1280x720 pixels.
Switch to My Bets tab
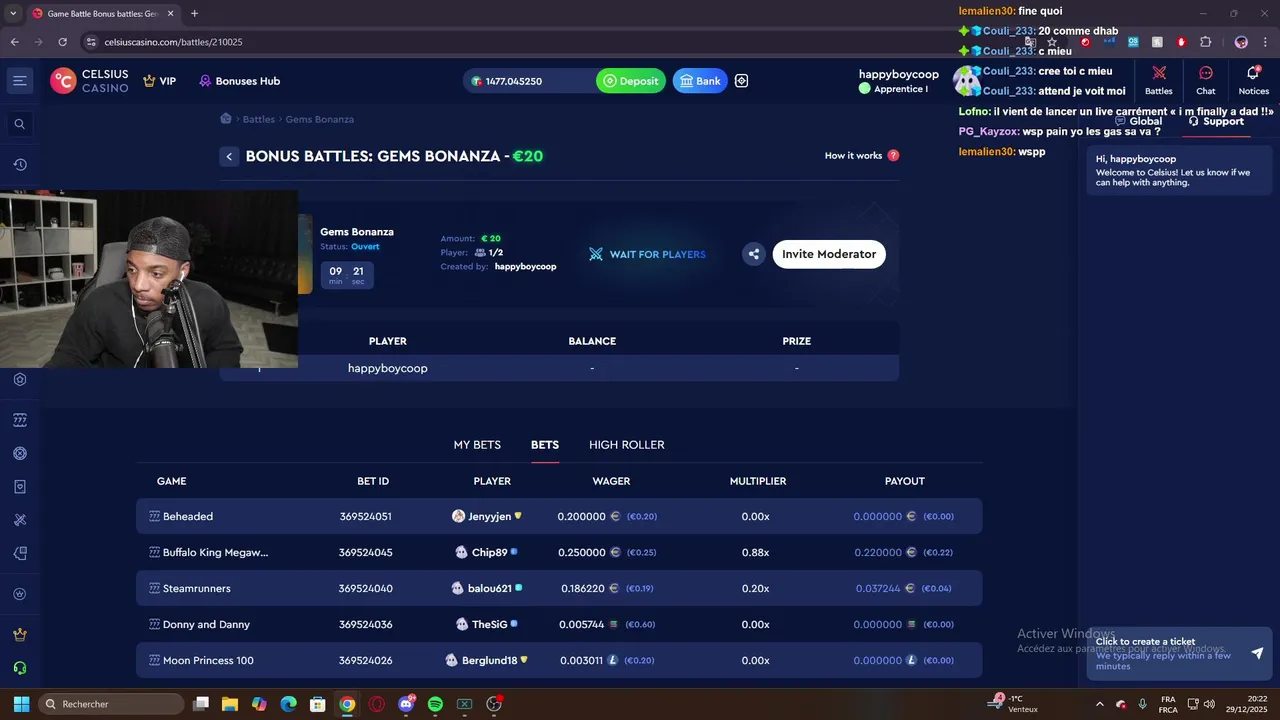[477, 445]
